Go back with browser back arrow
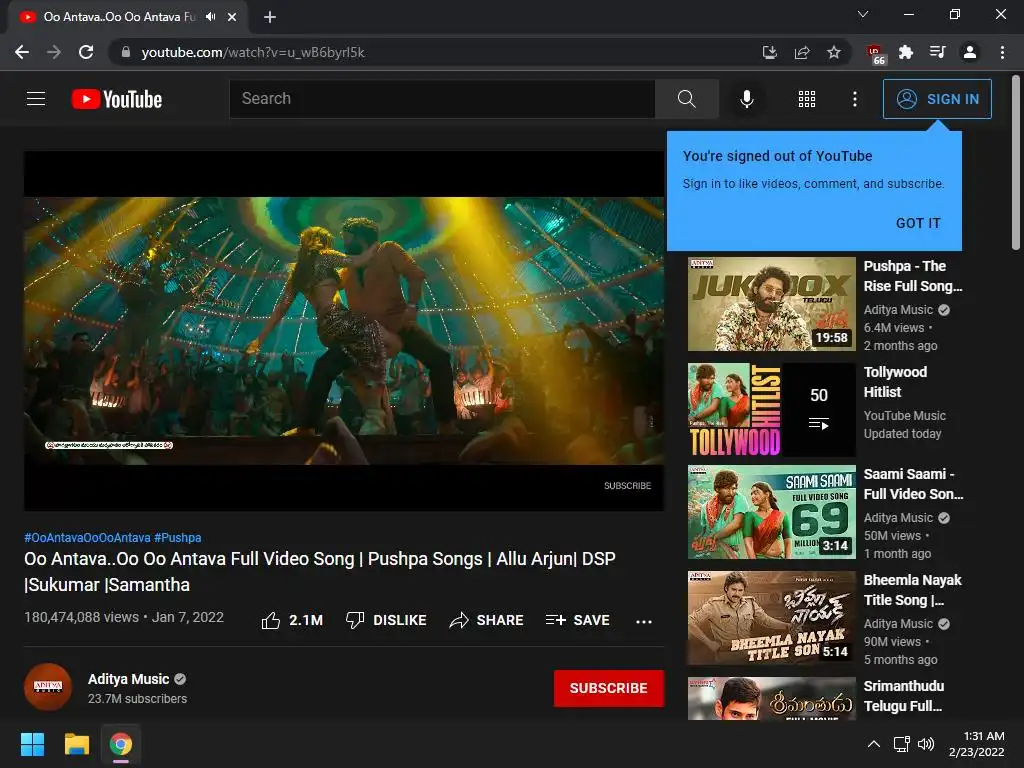Image resolution: width=1024 pixels, height=768 pixels. (x=22, y=52)
